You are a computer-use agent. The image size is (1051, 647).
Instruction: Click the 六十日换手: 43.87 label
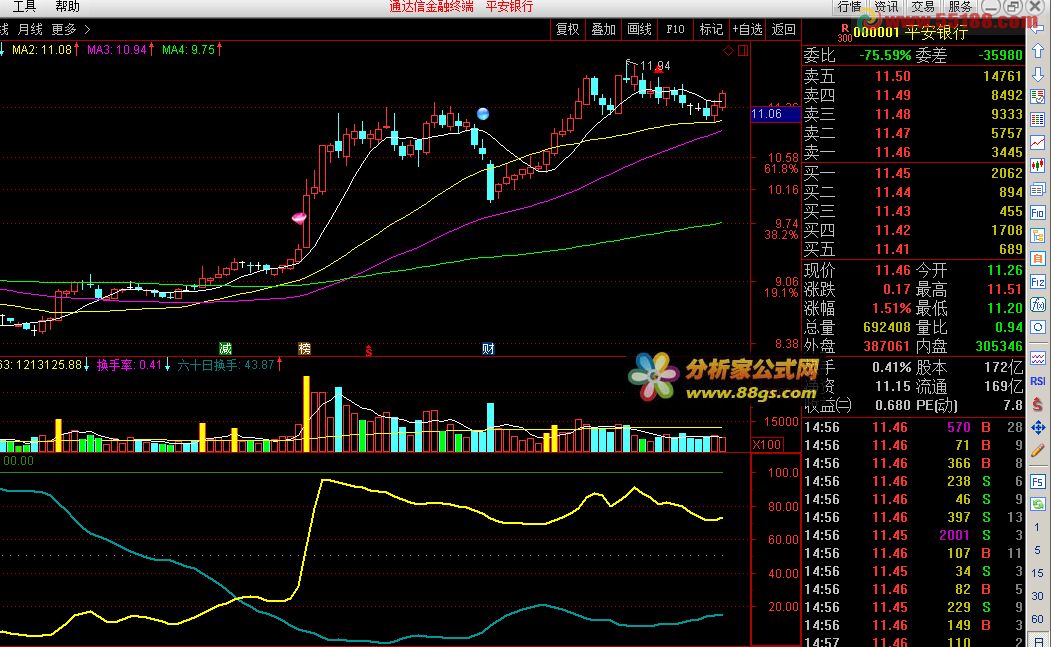pyautogui.click(x=226, y=365)
